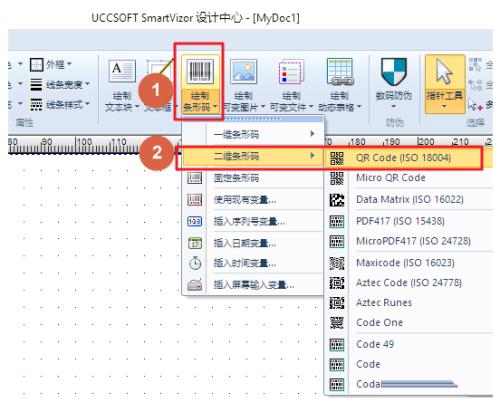Screen dimensions: 500x402
Task: Click the Draw Variable File (绘制可变文件) icon
Action: point(291,71)
